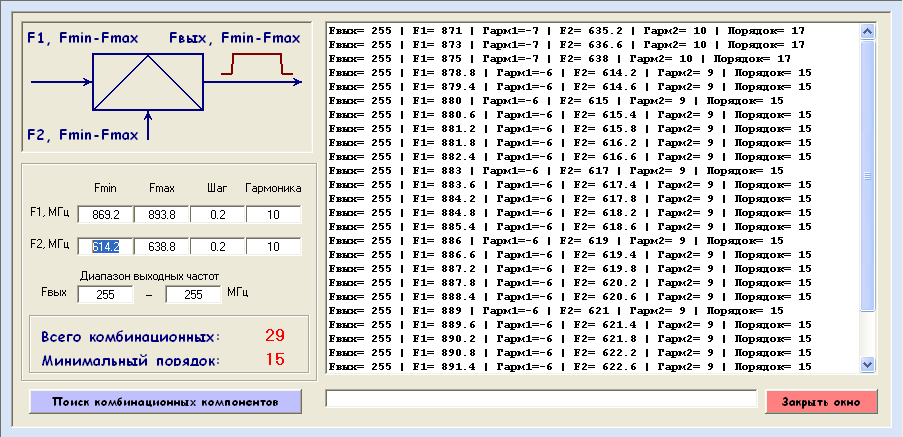Screen dimensions: 903x437
Task: Click the lower Fвых range start field
Action: tap(105, 295)
